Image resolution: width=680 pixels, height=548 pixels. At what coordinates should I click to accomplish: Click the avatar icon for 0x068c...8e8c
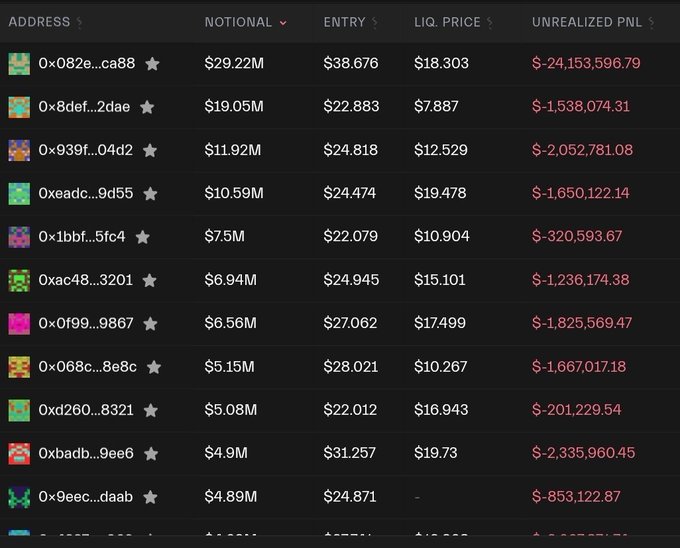coord(19,367)
